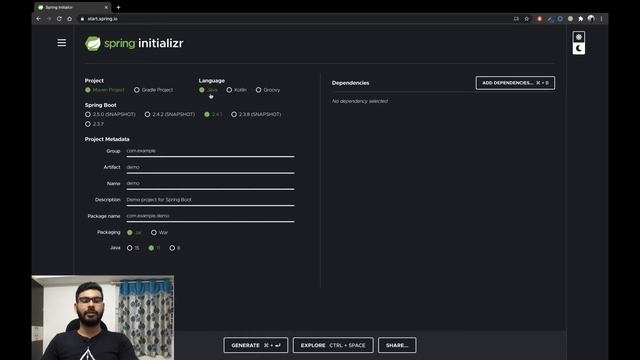Click the Name input field
Viewport: 640px width, 360px height.
[x=210, y=184]
